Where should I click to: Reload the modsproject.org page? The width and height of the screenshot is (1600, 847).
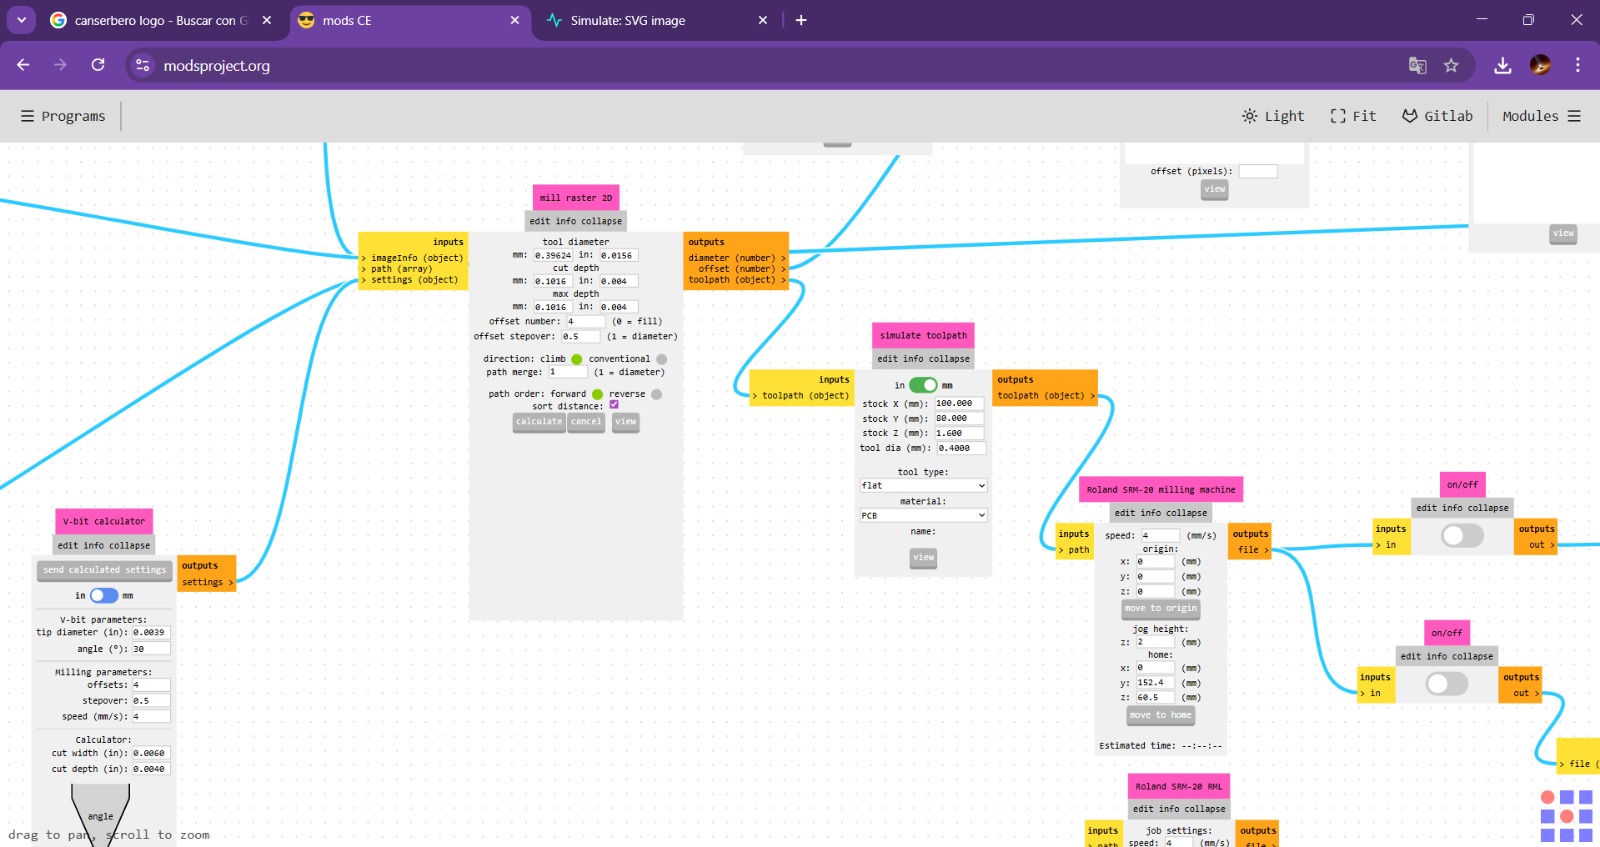(x=98, y=65)
